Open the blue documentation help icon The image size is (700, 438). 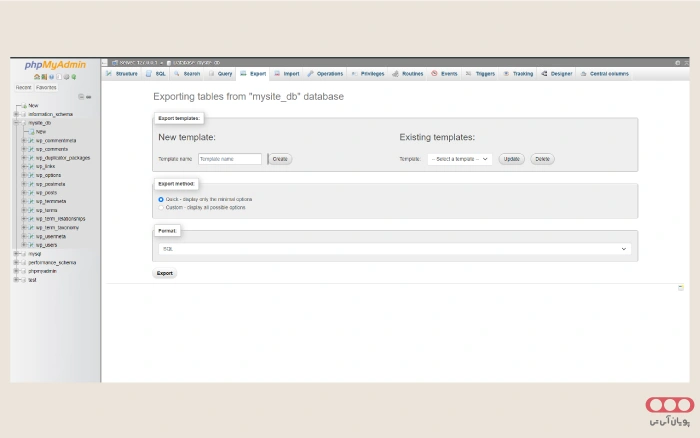click(51, 77)
